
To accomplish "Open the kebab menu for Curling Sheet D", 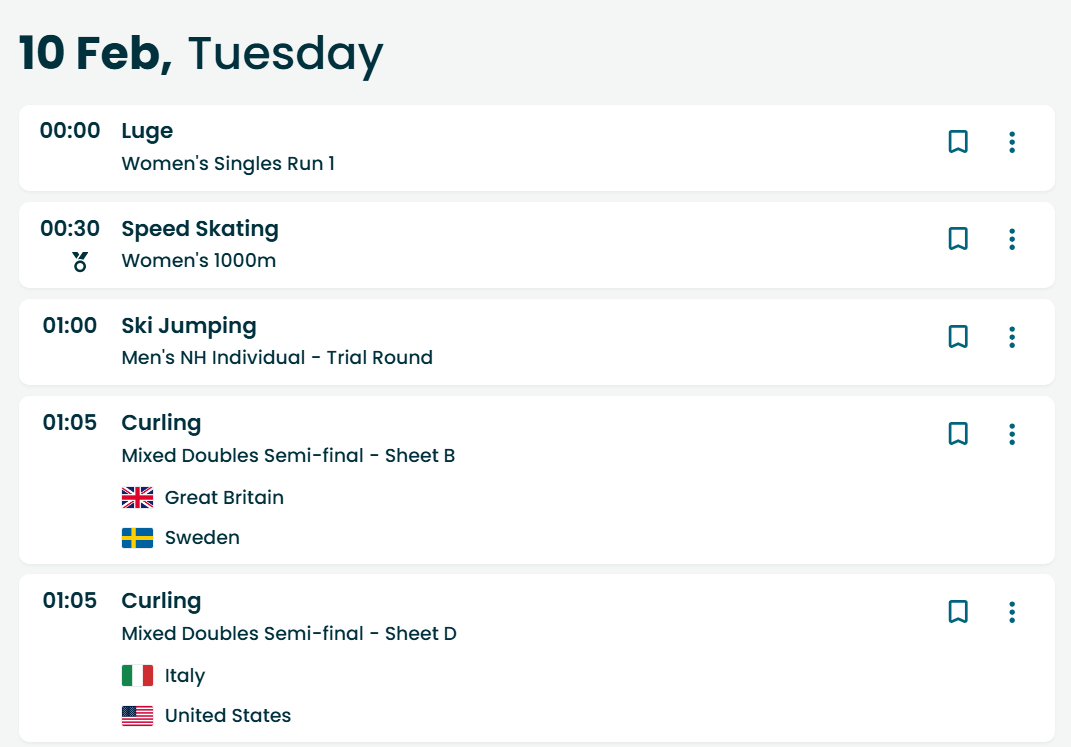I will pos(1012,612).
